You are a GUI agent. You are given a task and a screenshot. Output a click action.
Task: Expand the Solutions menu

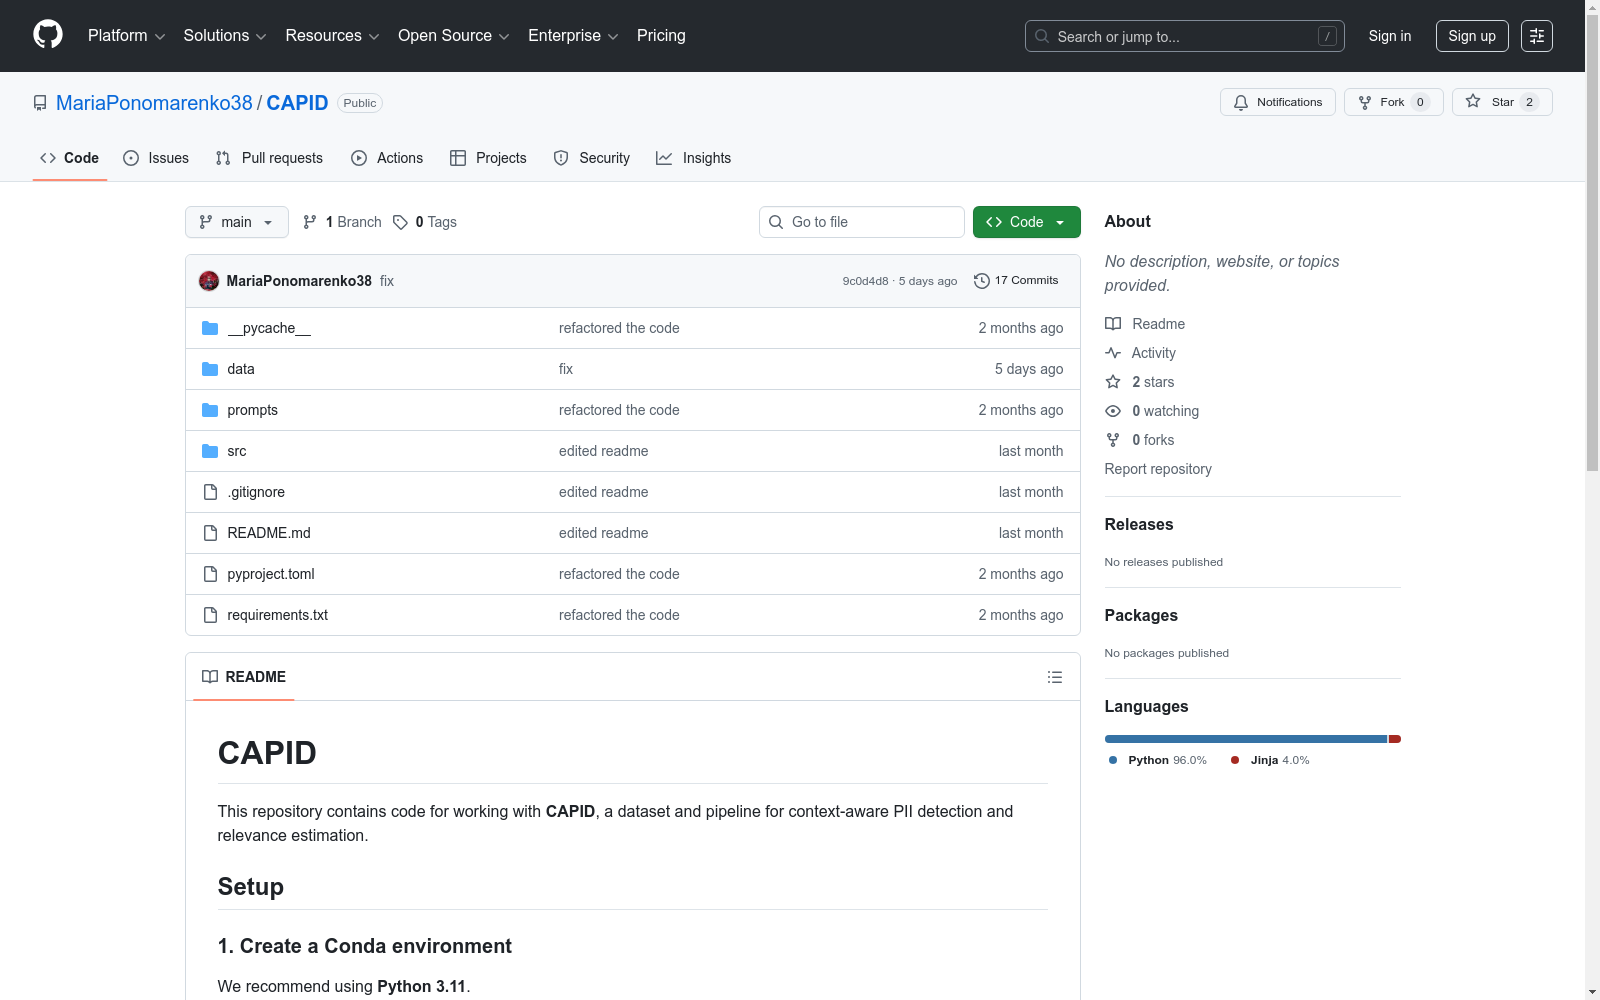(x=225, y=36)
